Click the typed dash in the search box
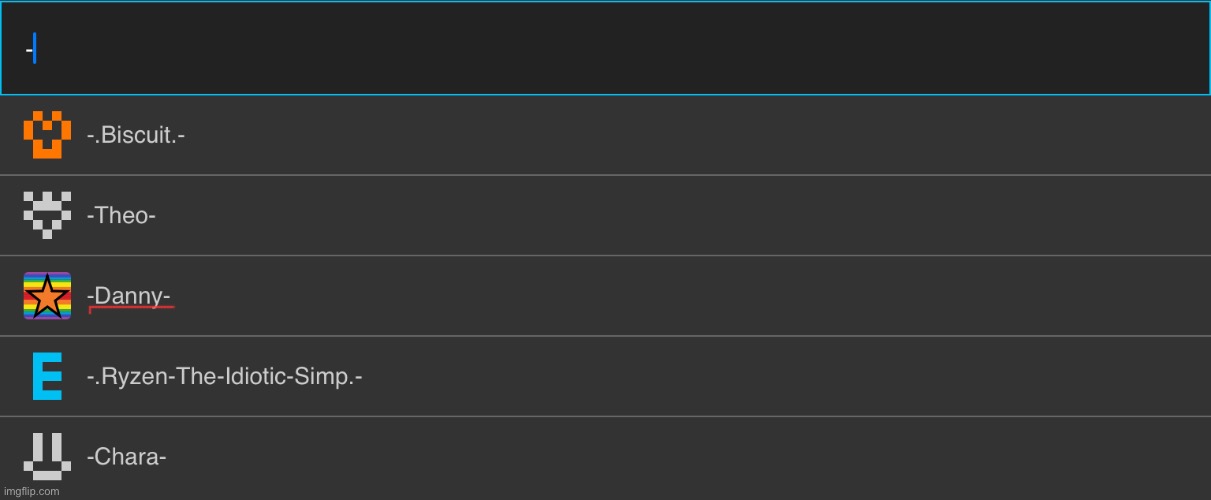 [x=29, y=48]
